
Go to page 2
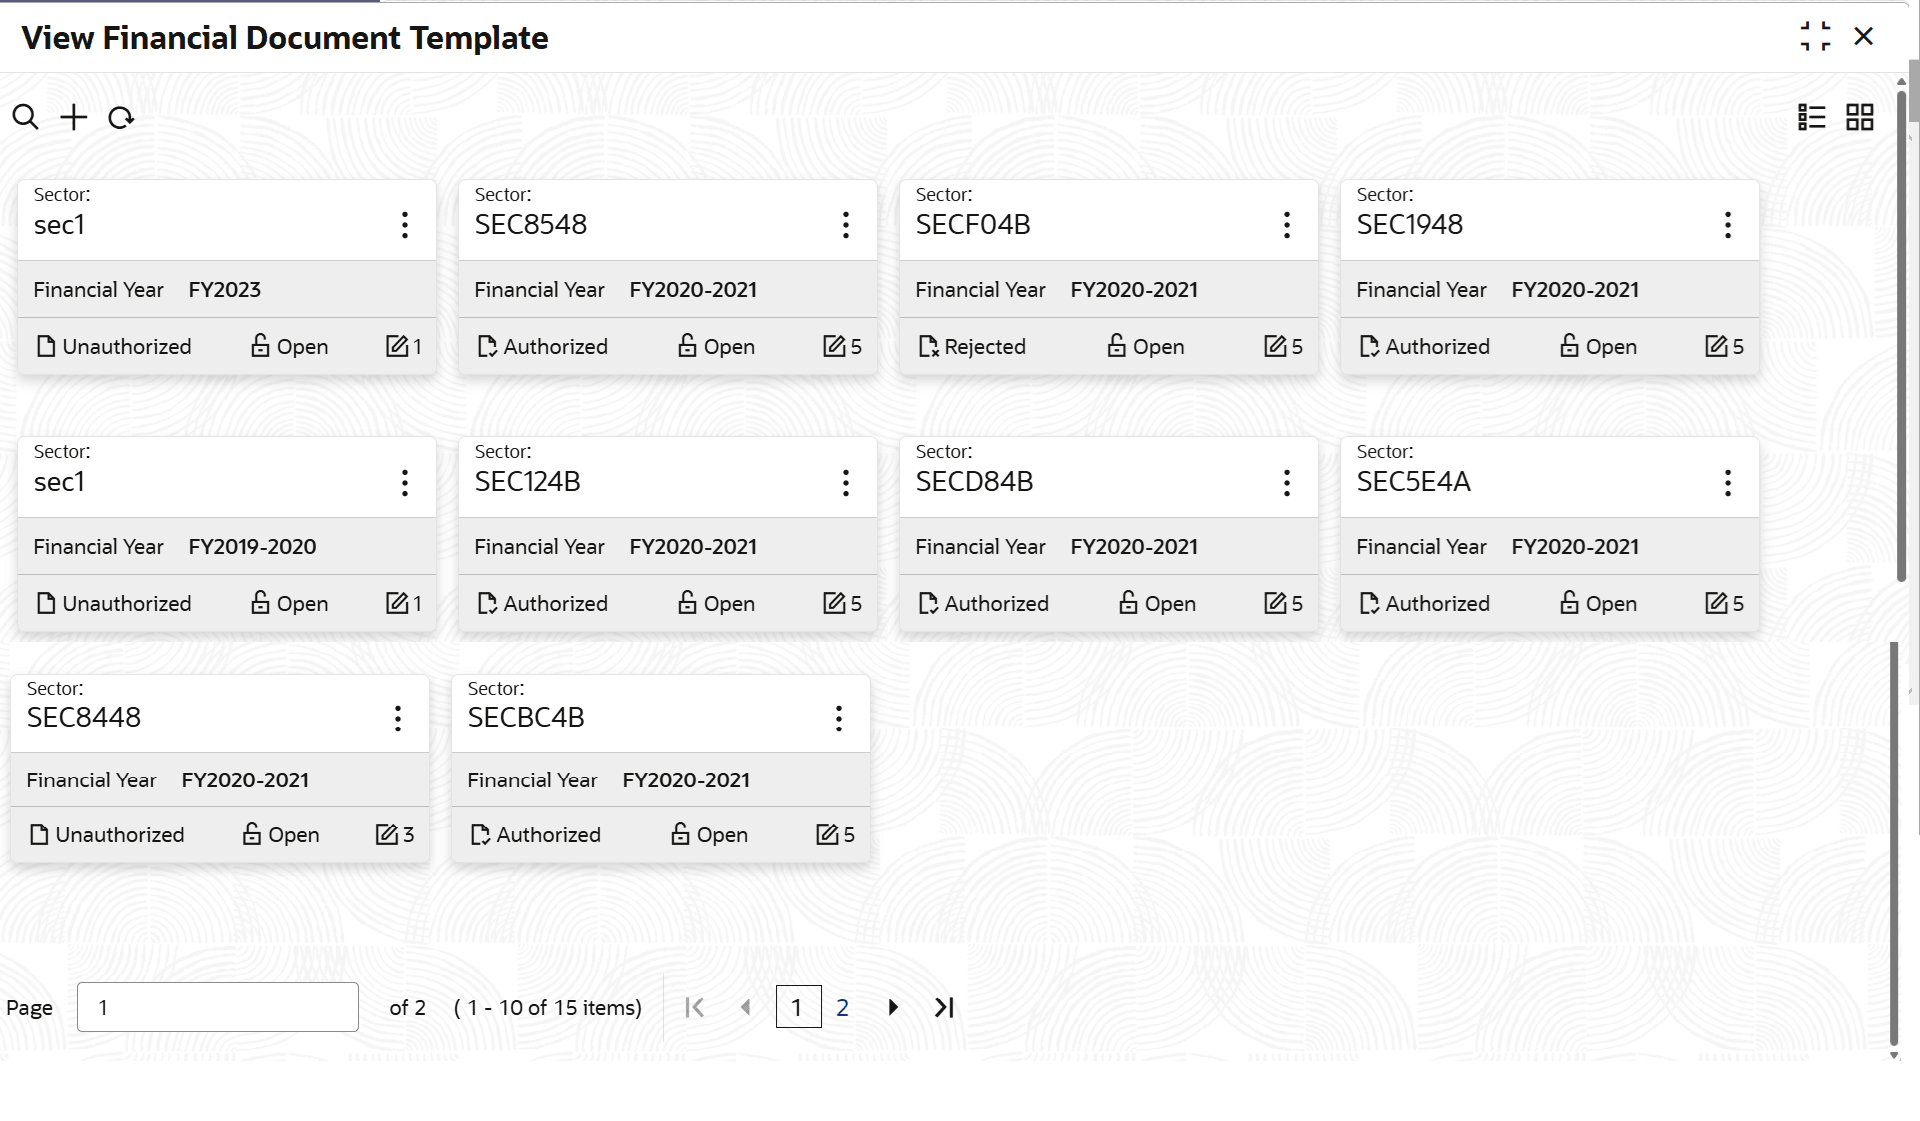[842, 1007]
